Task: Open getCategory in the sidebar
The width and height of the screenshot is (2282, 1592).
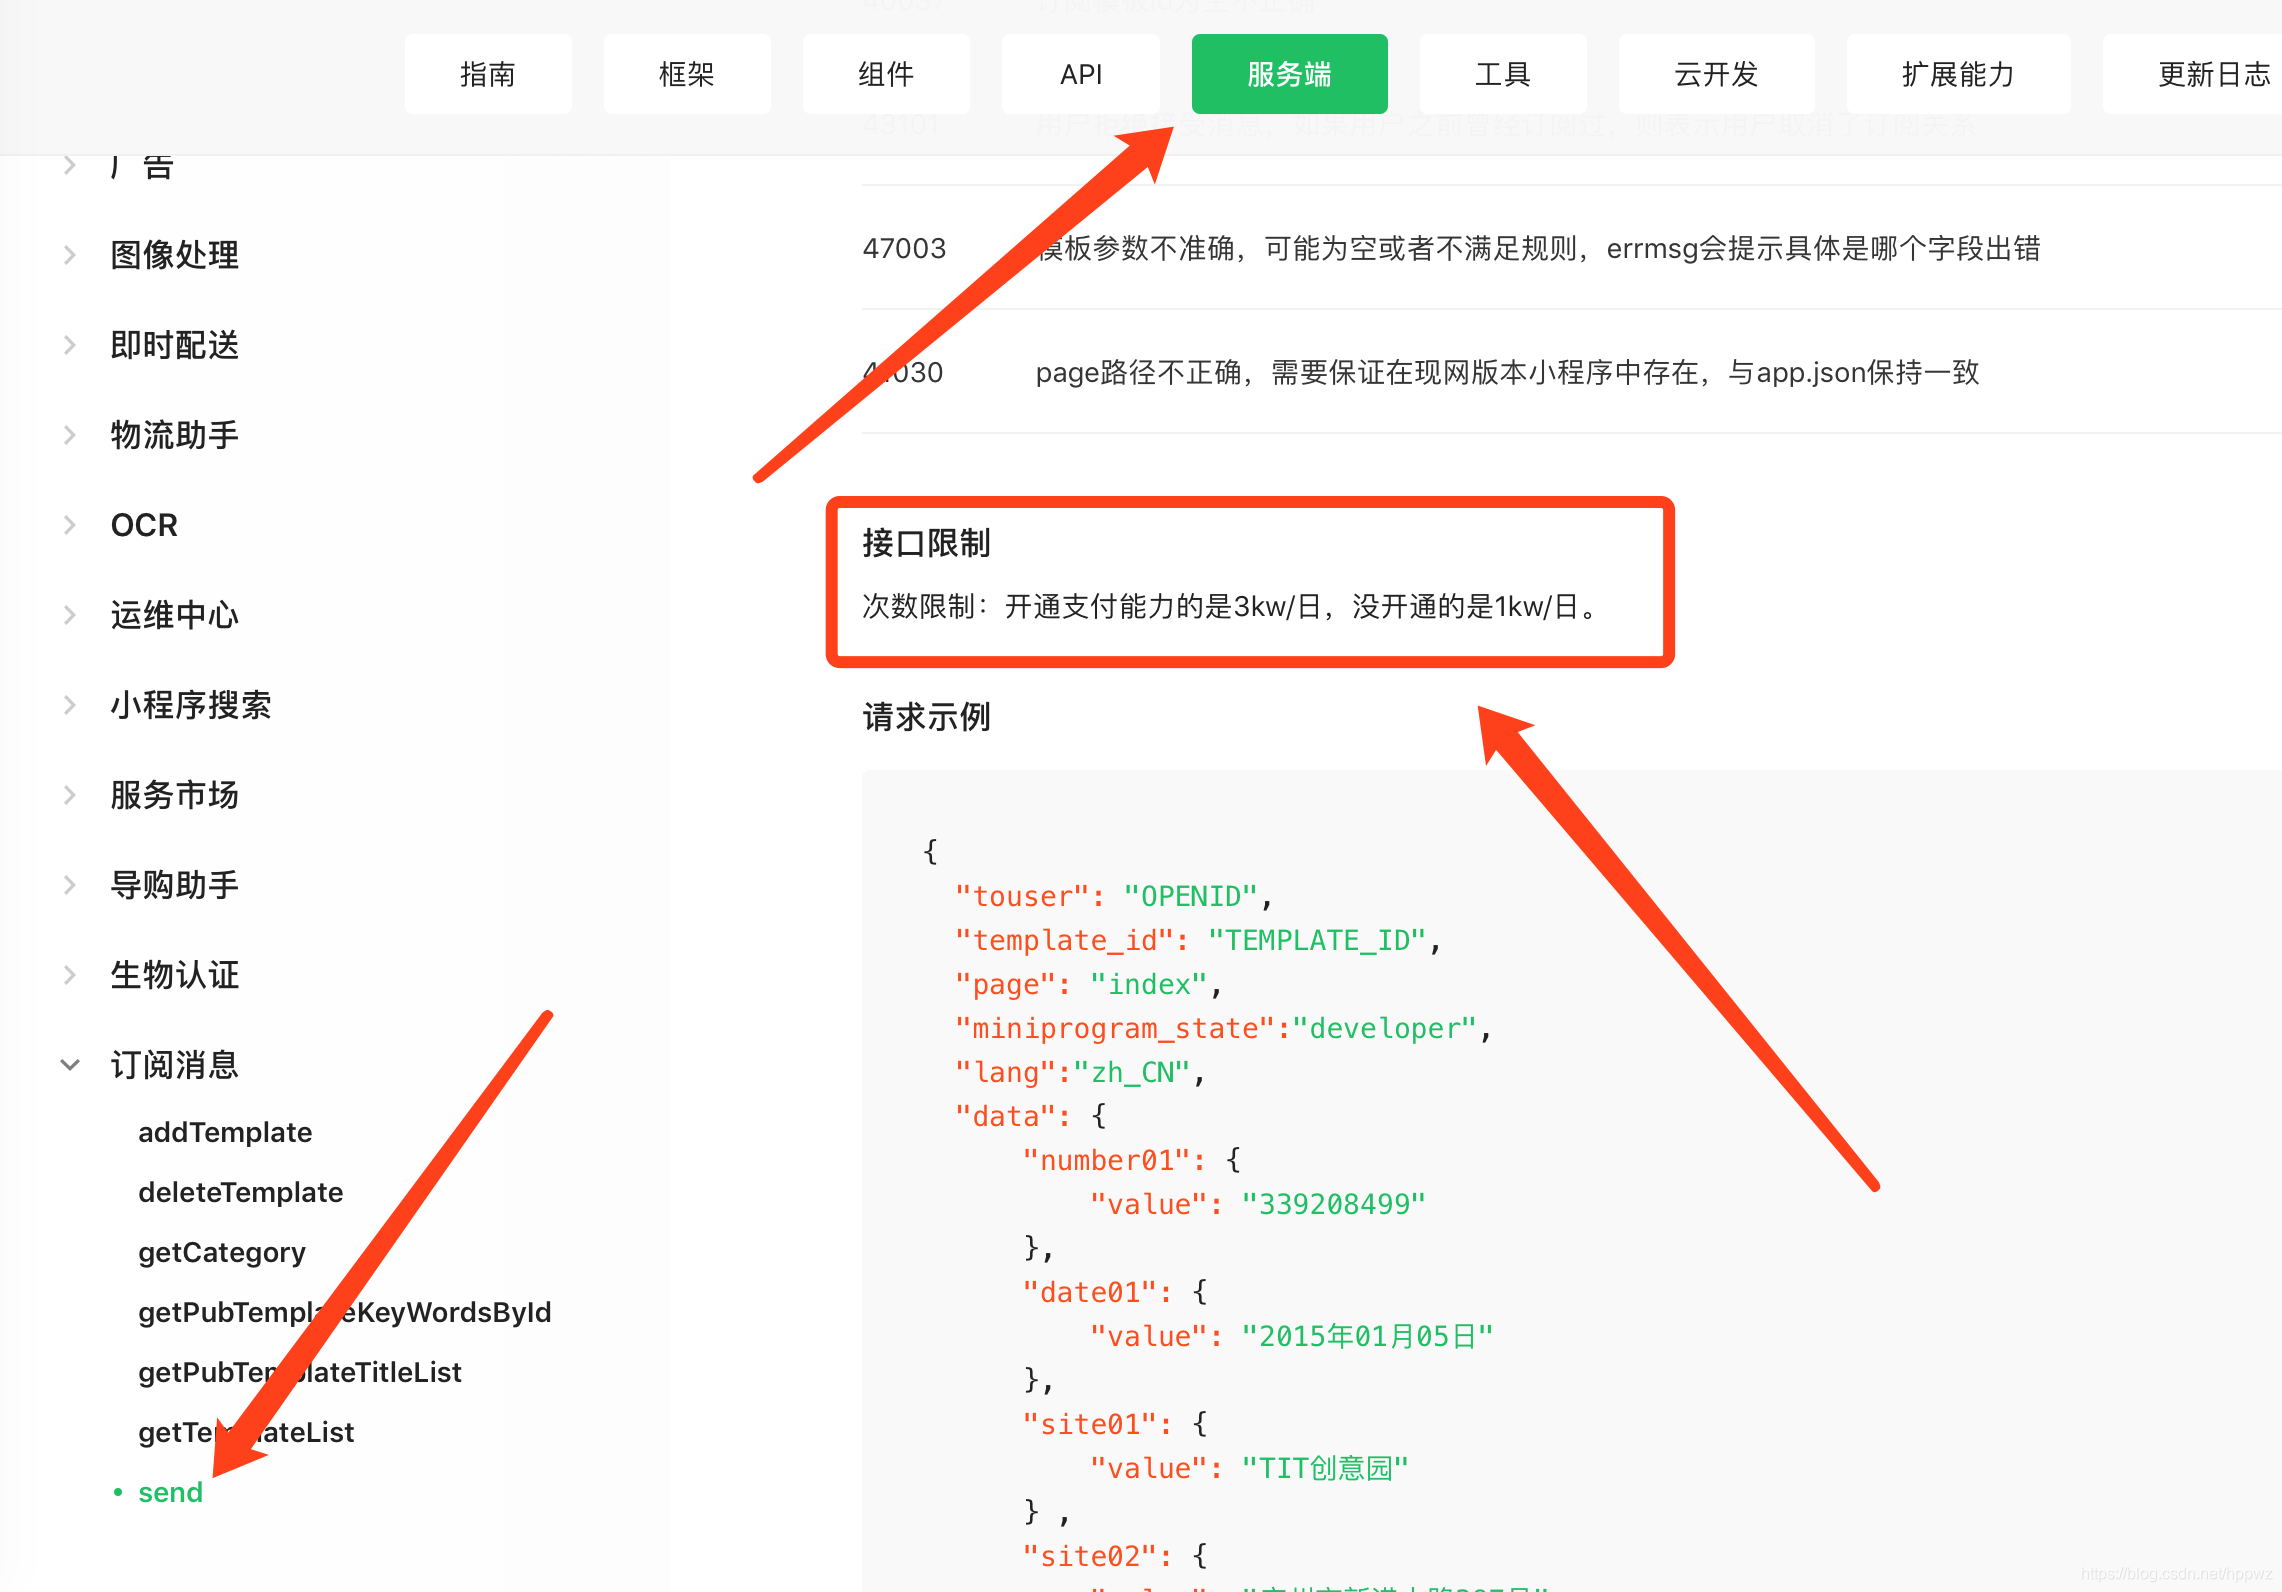Action: (221, 1252)
